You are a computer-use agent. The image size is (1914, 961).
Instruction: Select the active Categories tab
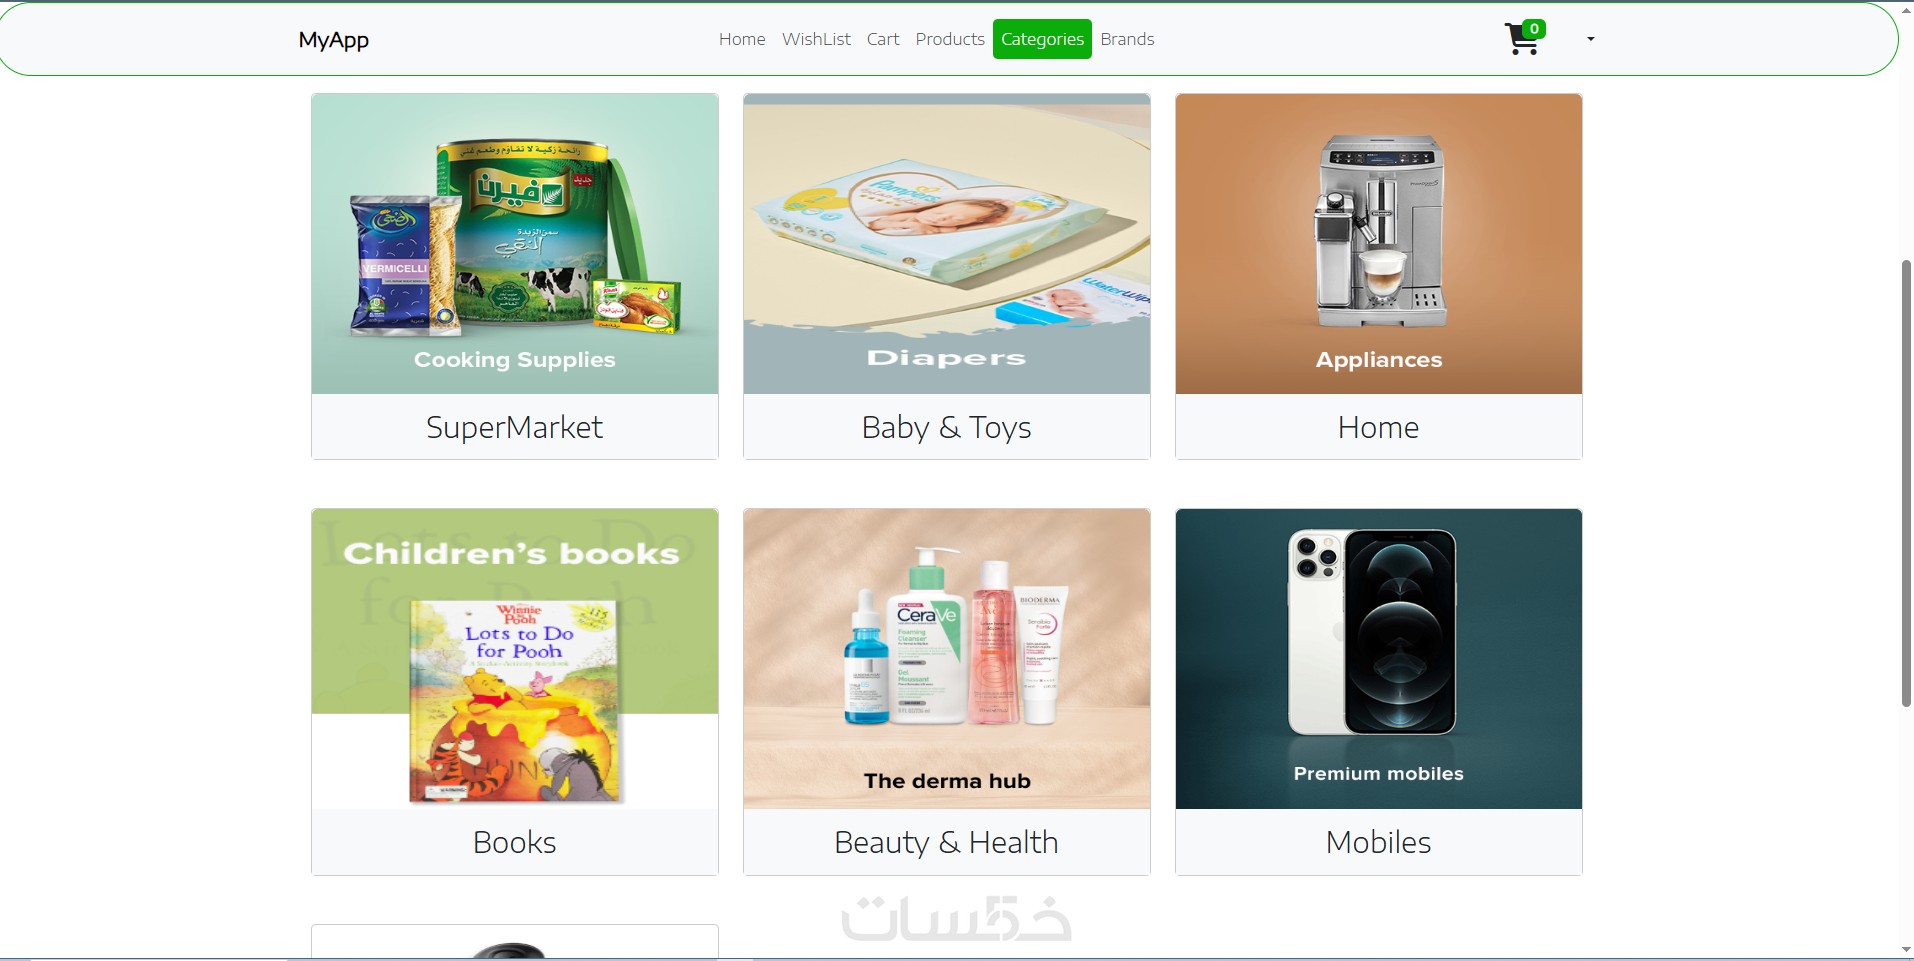(x=1042, y=39)
